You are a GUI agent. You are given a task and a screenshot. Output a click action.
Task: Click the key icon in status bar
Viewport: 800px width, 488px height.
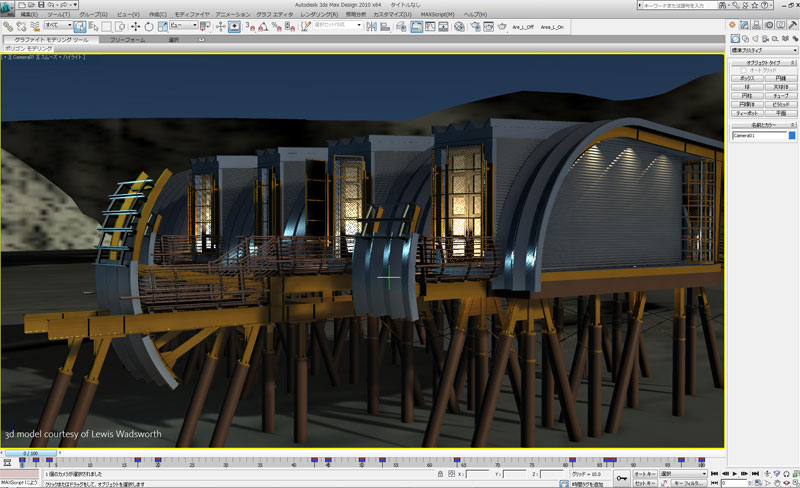pos(622,478)
